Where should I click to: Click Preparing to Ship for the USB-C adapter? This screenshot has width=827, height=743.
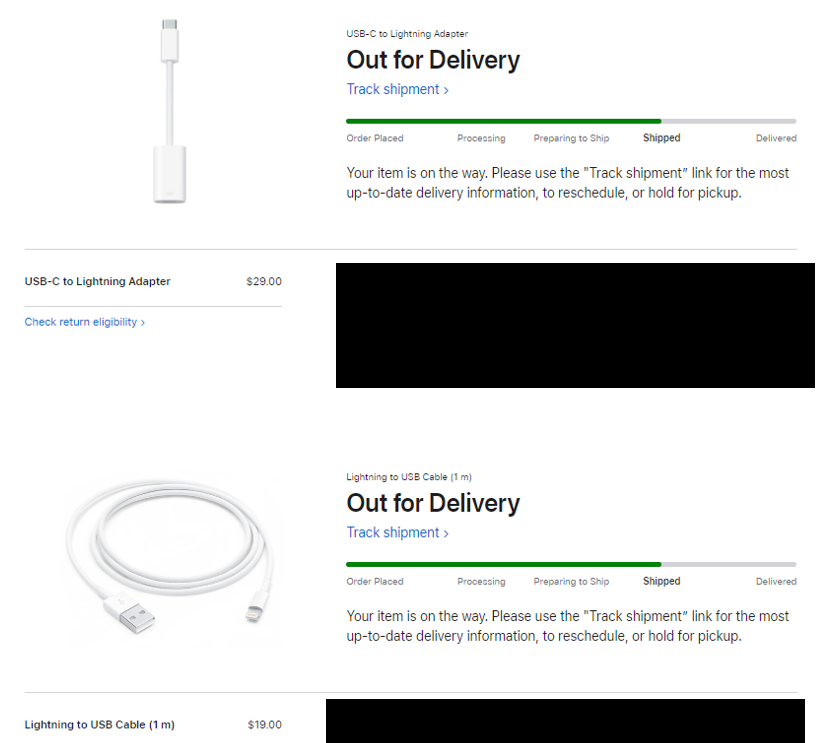[x=571, y=138]
